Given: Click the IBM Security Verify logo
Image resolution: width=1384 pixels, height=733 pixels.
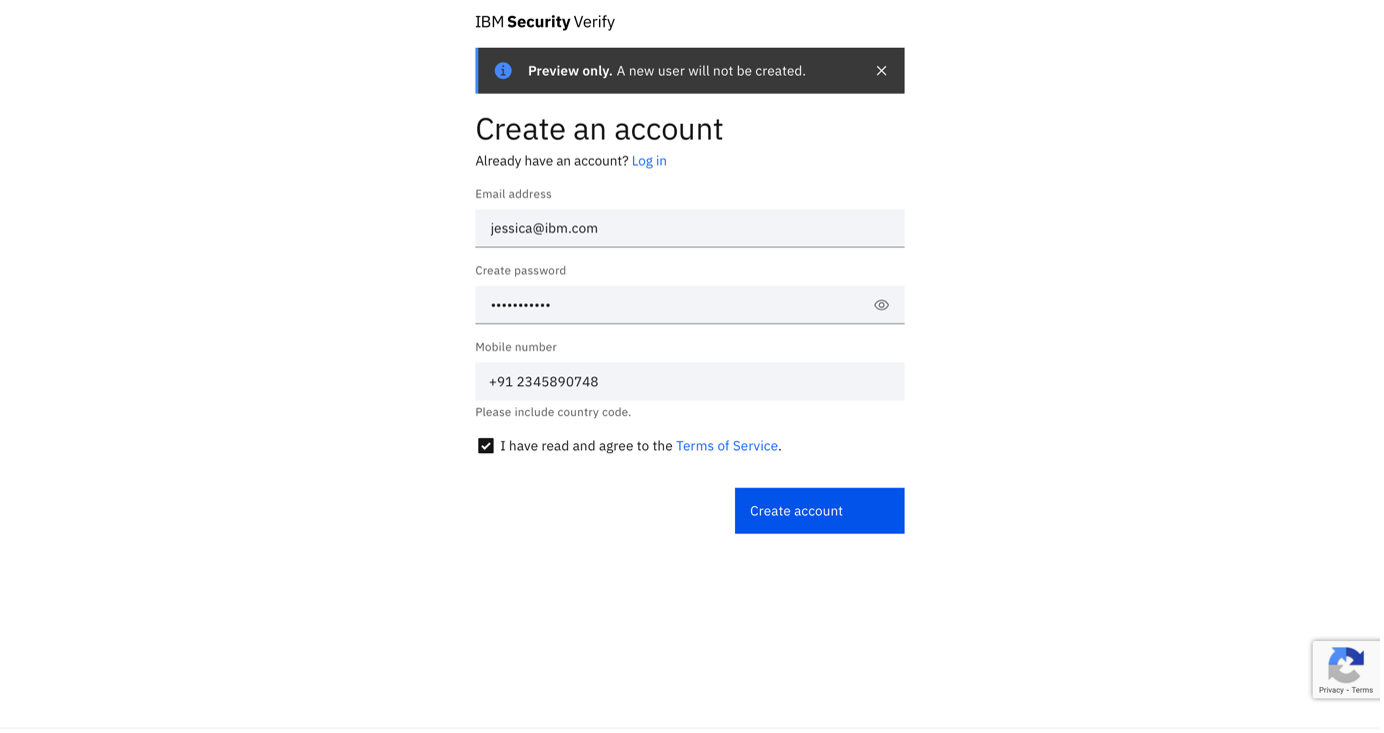Looking at the screenshot, I should 545,22.
